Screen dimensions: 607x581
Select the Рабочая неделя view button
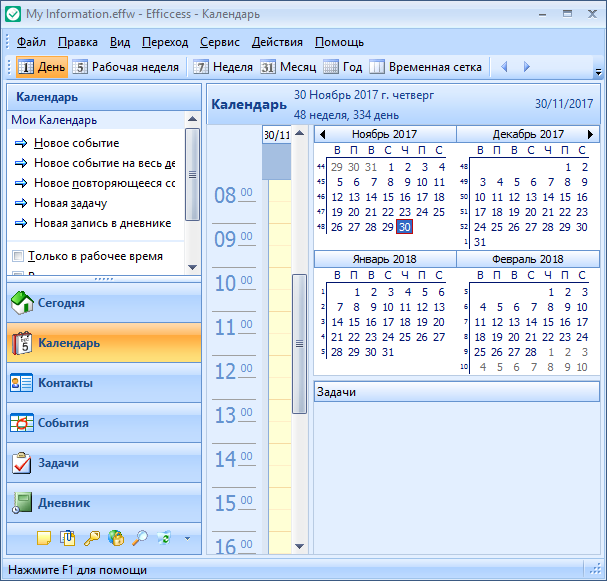[126, 67]
